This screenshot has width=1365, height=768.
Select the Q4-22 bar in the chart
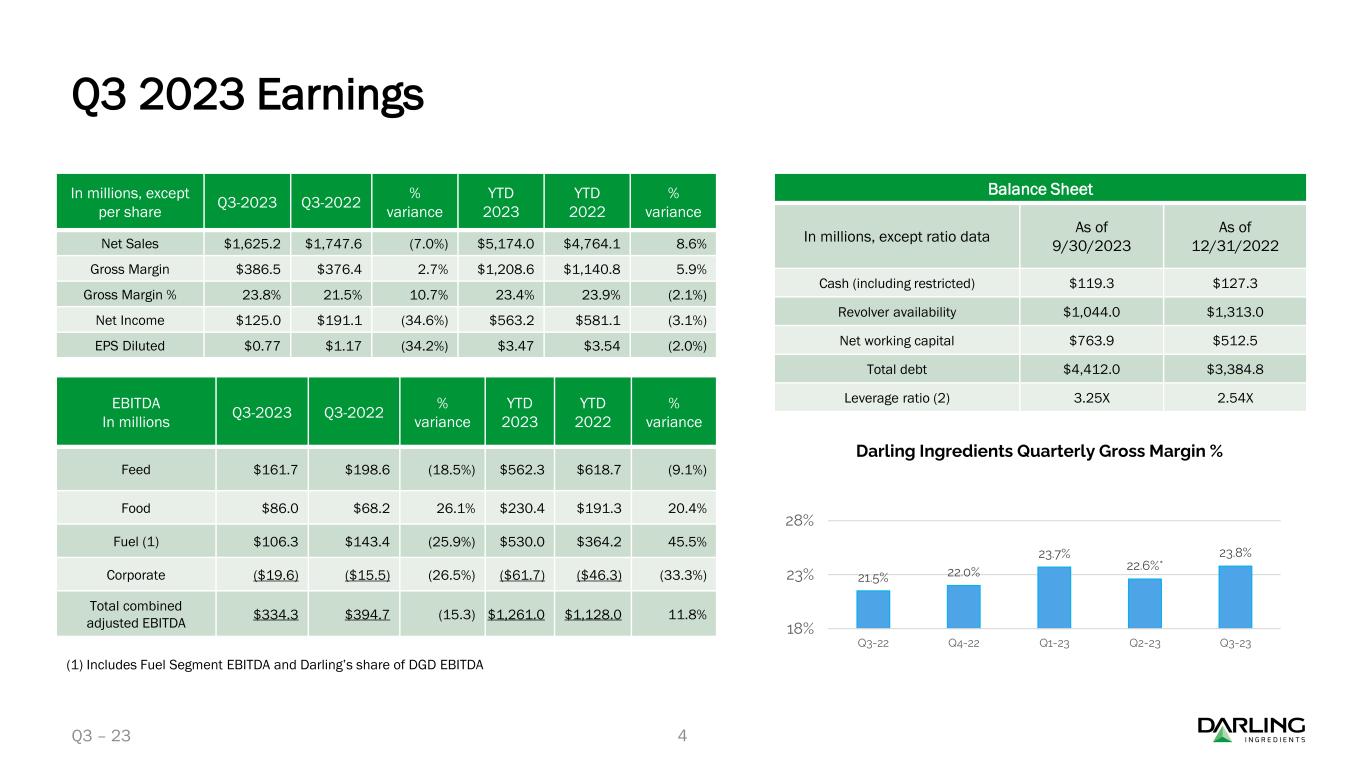[963, 606]
